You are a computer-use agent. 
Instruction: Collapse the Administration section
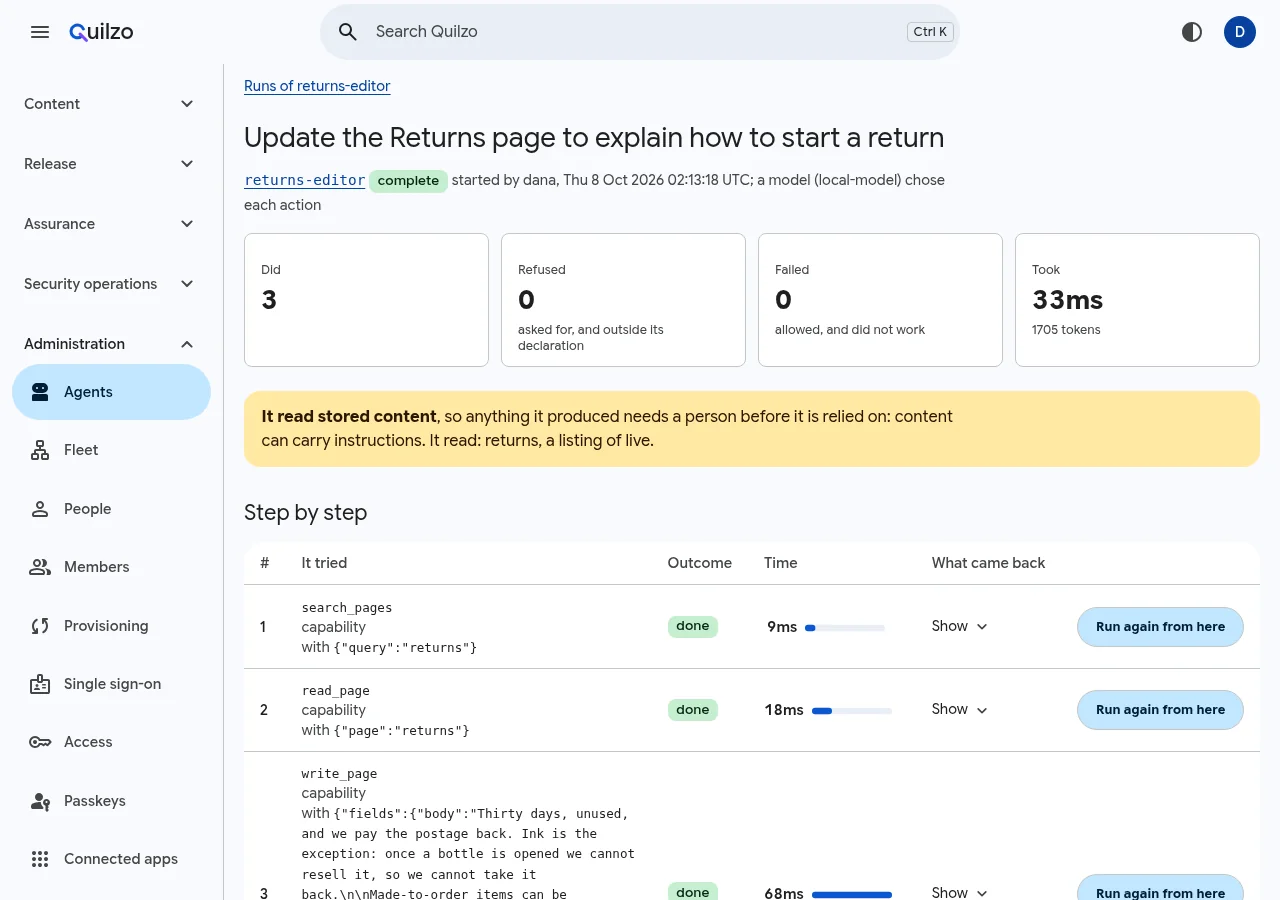[111, 344]
